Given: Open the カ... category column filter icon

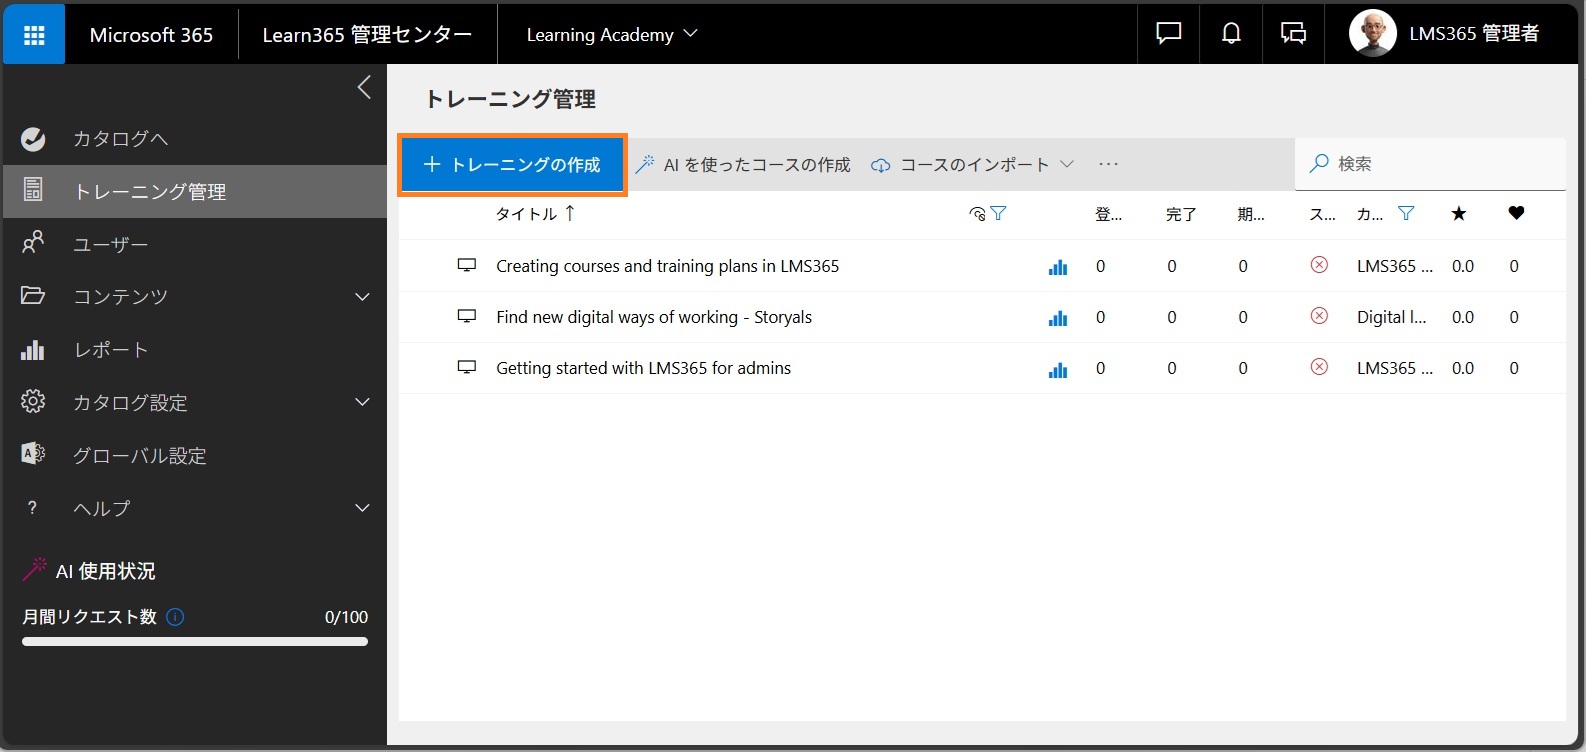Looking at the screenshot, I should tap(1406, 213).
